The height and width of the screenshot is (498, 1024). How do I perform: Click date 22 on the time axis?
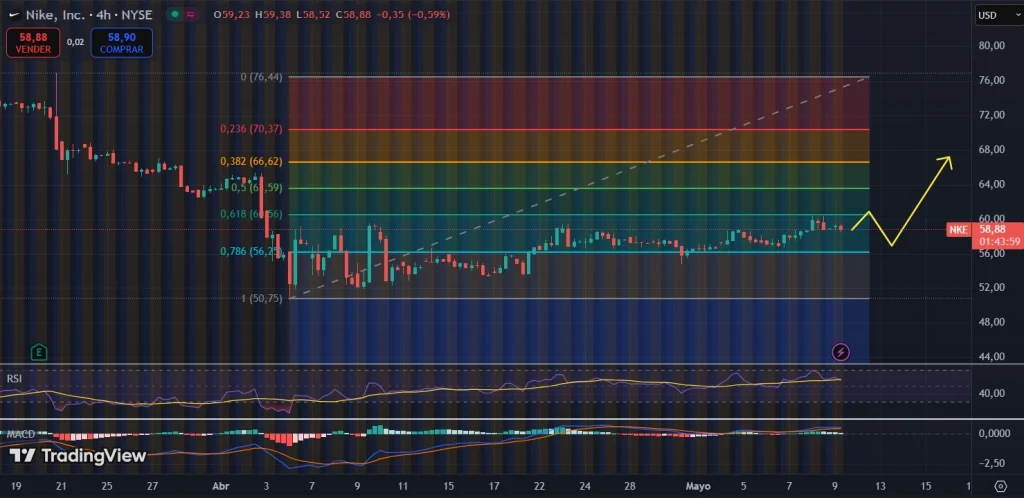539,486
